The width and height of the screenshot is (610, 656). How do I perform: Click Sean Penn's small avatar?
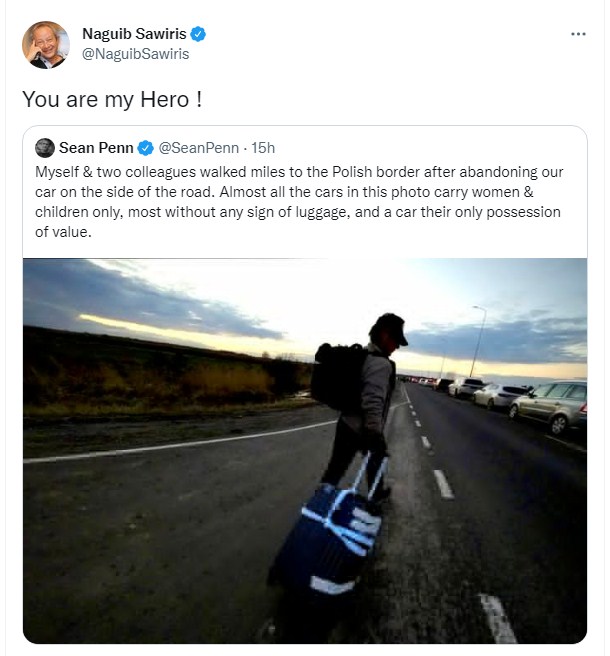pyautogui.click(x=45, y=148)
